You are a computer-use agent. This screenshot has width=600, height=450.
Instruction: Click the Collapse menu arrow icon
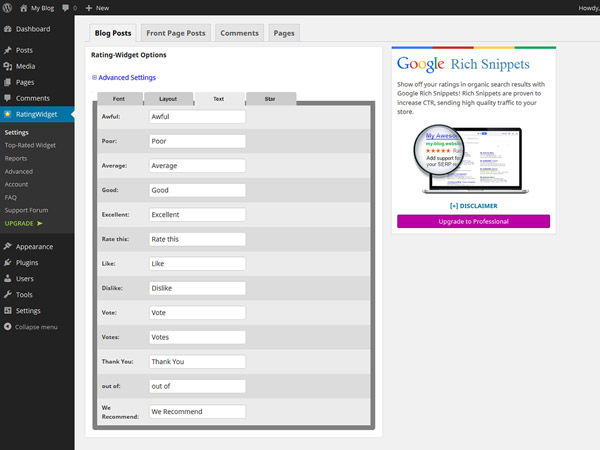click(x=8, y=327)
